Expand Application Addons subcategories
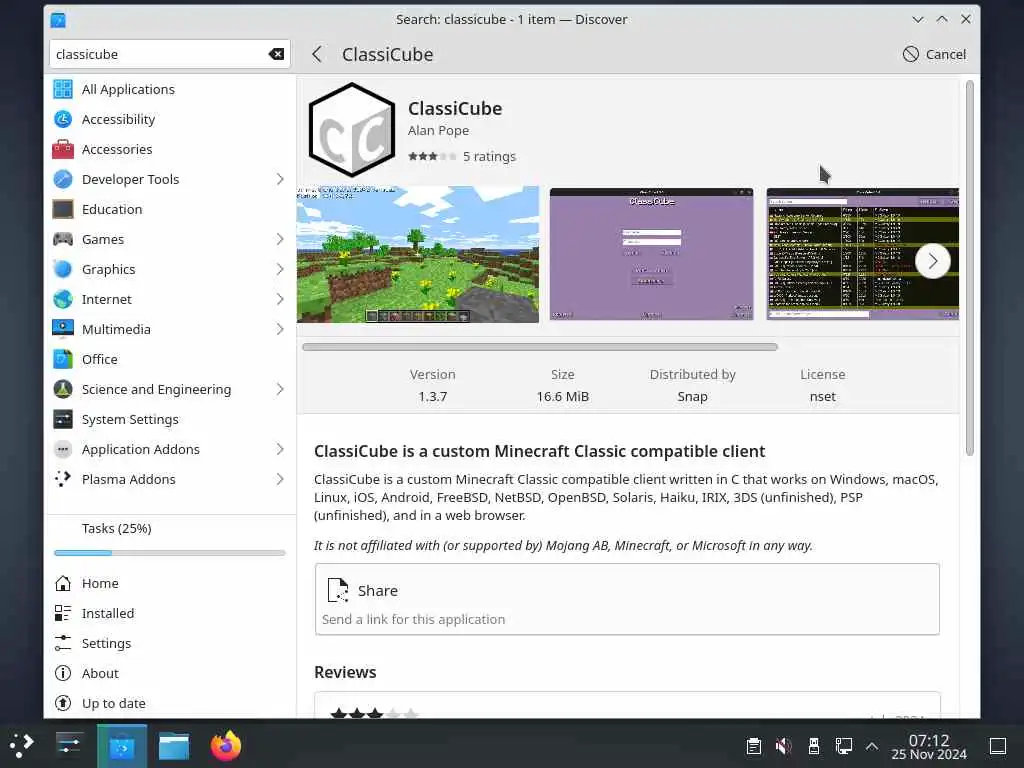 (x=280, y=450)
